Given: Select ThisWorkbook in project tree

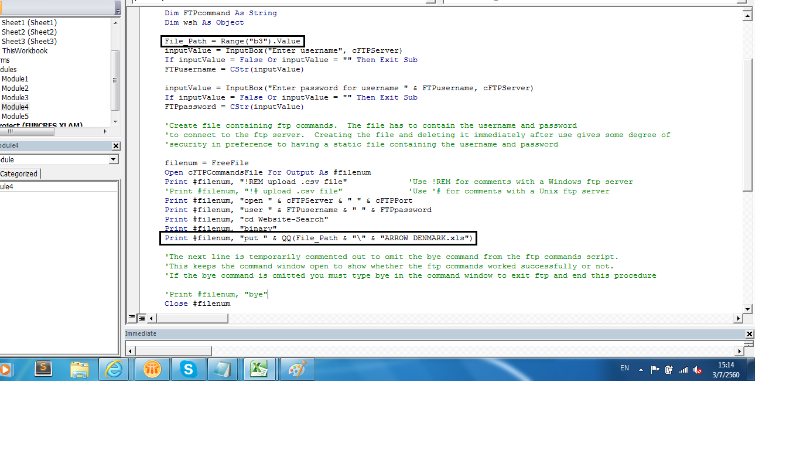Looking at the screenshot, I should pos(24,50).
